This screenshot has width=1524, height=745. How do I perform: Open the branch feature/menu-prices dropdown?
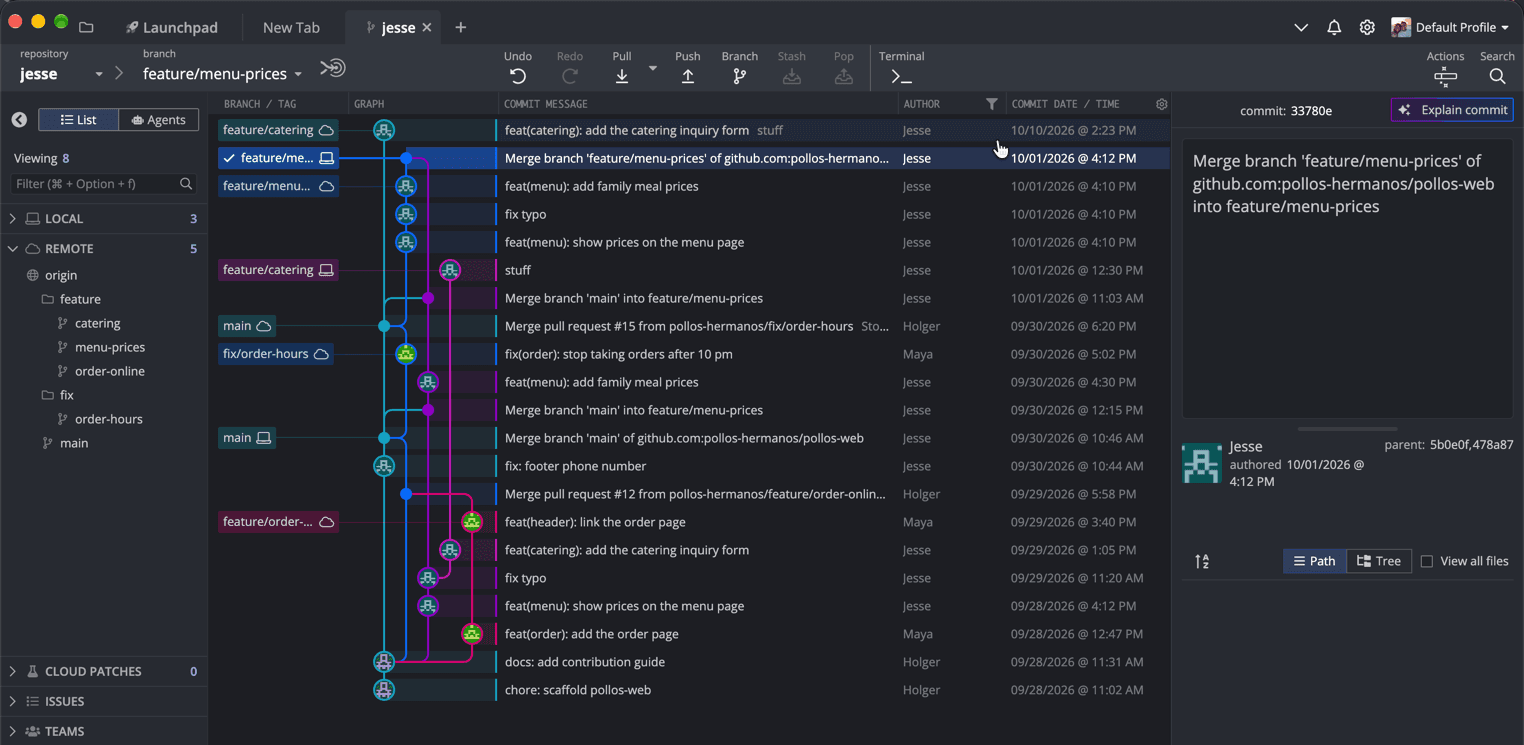(222, 74)
